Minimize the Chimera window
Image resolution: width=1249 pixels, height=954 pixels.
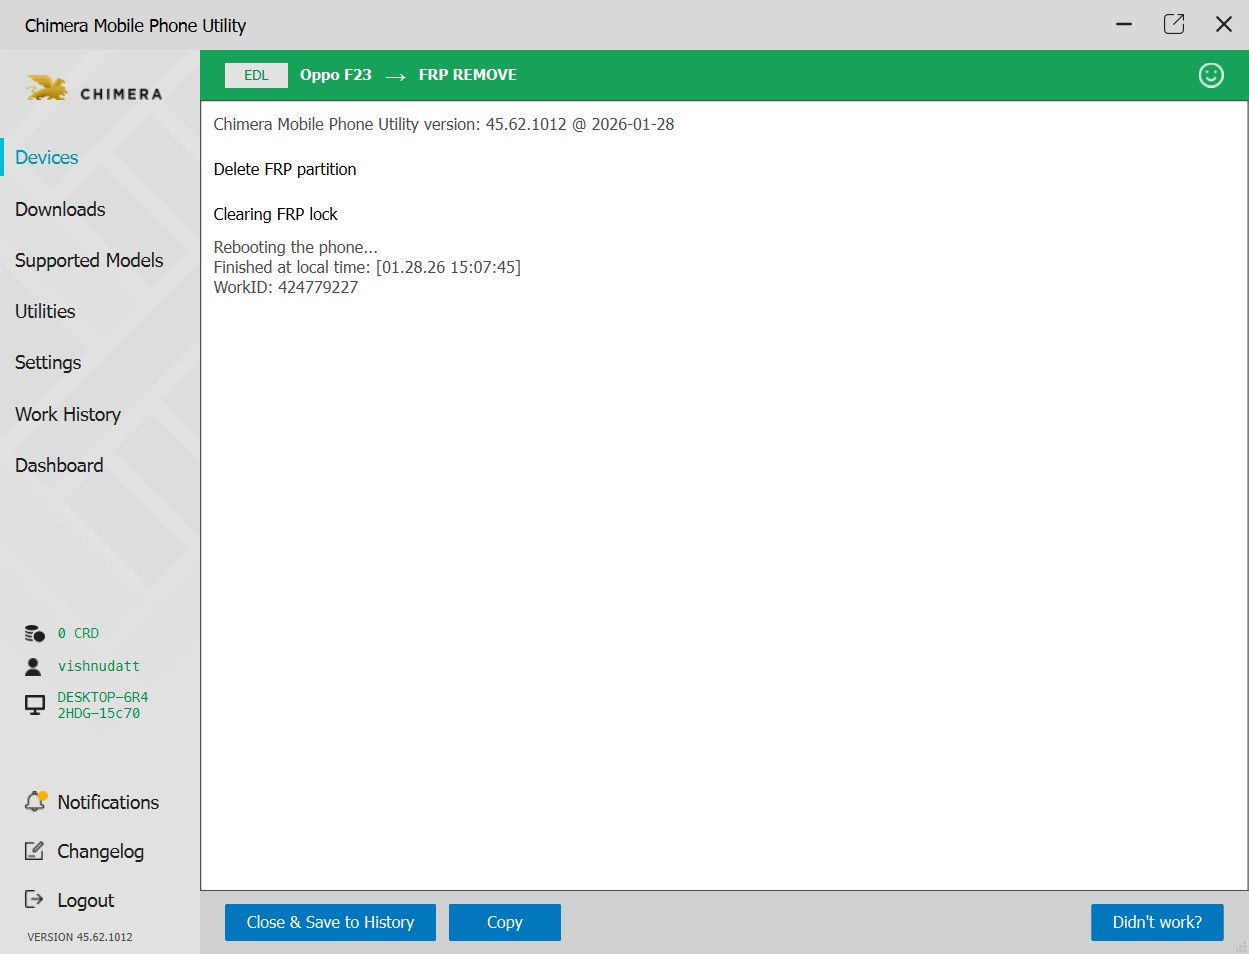click(x=1124, y=24)
